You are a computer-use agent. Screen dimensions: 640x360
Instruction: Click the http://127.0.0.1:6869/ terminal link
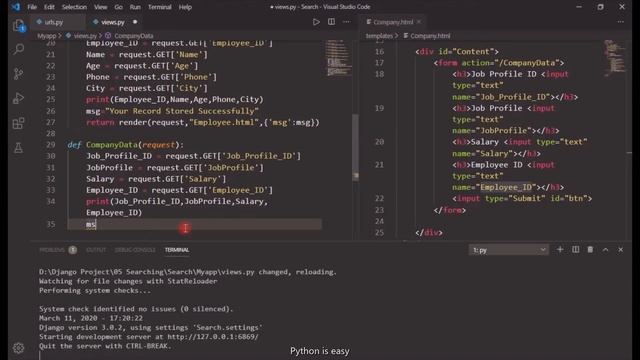pyautogui.click(x=213, y=337)
